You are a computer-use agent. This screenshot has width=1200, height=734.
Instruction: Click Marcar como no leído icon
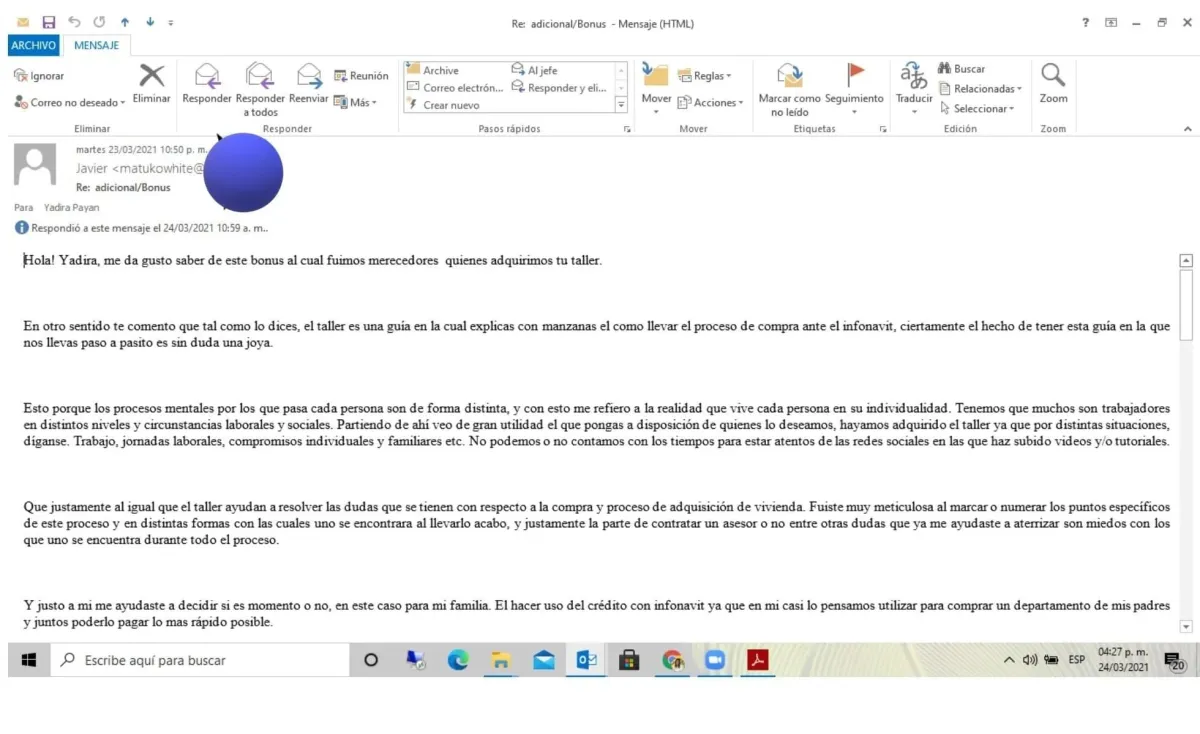[789, 76]
